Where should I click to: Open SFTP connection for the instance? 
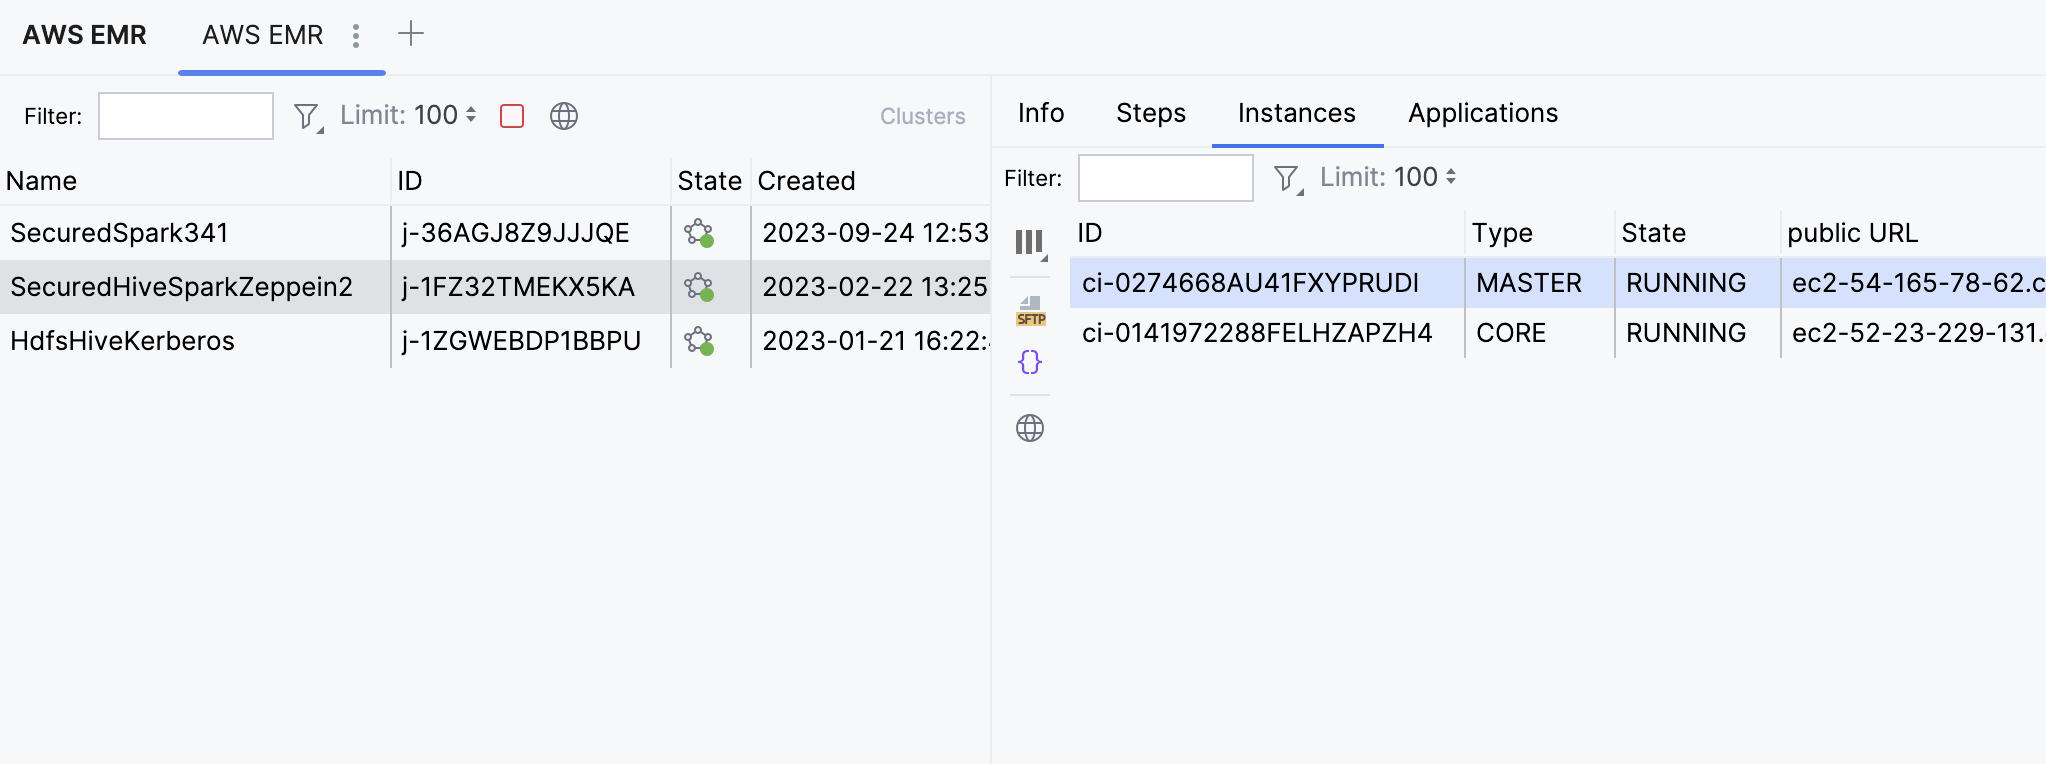click(1030, 310)
